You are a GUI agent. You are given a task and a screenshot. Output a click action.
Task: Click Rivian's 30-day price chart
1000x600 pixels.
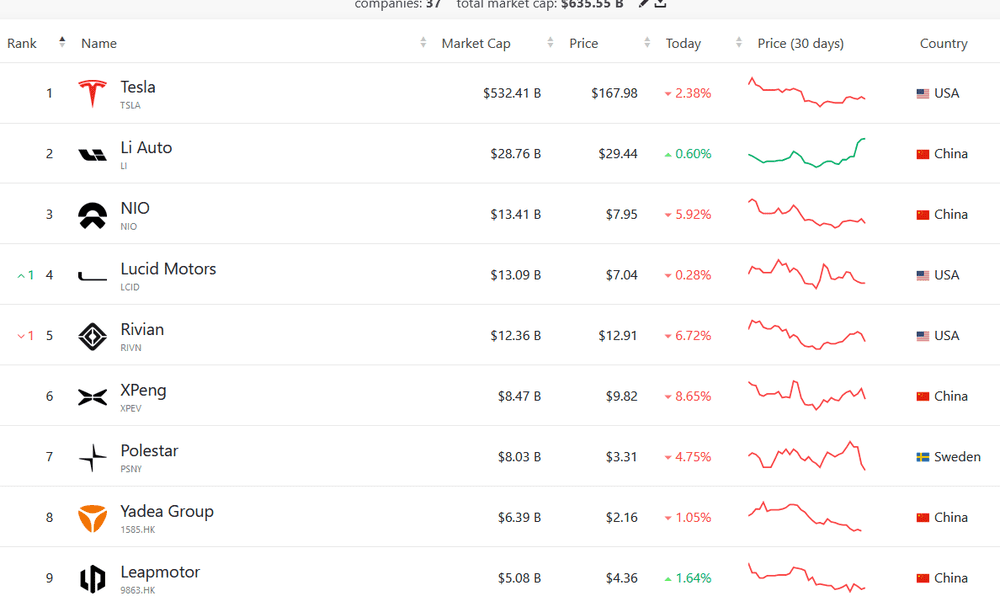point(807,335)
